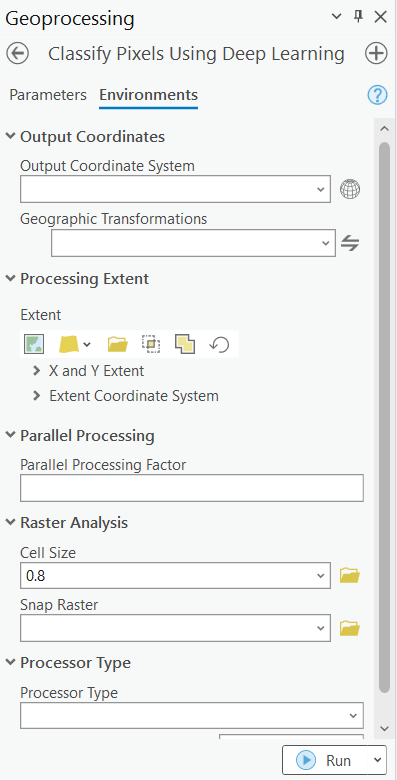The height and width of the screenshot is (780, 397).
Task: Open the help question mark icon
Action: 378,95
